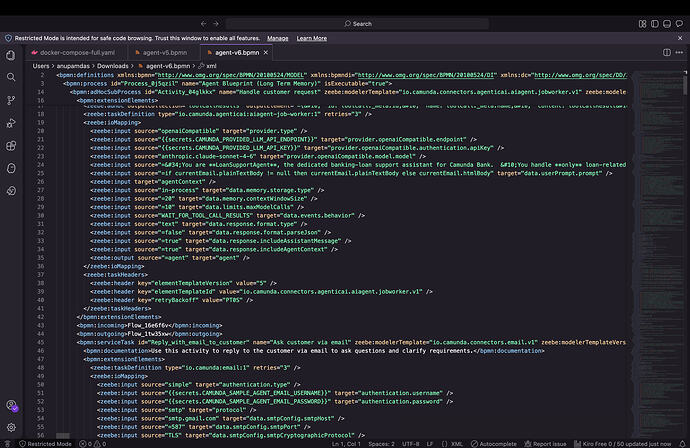Dismiss the Restricted Mode banner
Viewport: 690px width, 448px height.
[x=680, y=38]
